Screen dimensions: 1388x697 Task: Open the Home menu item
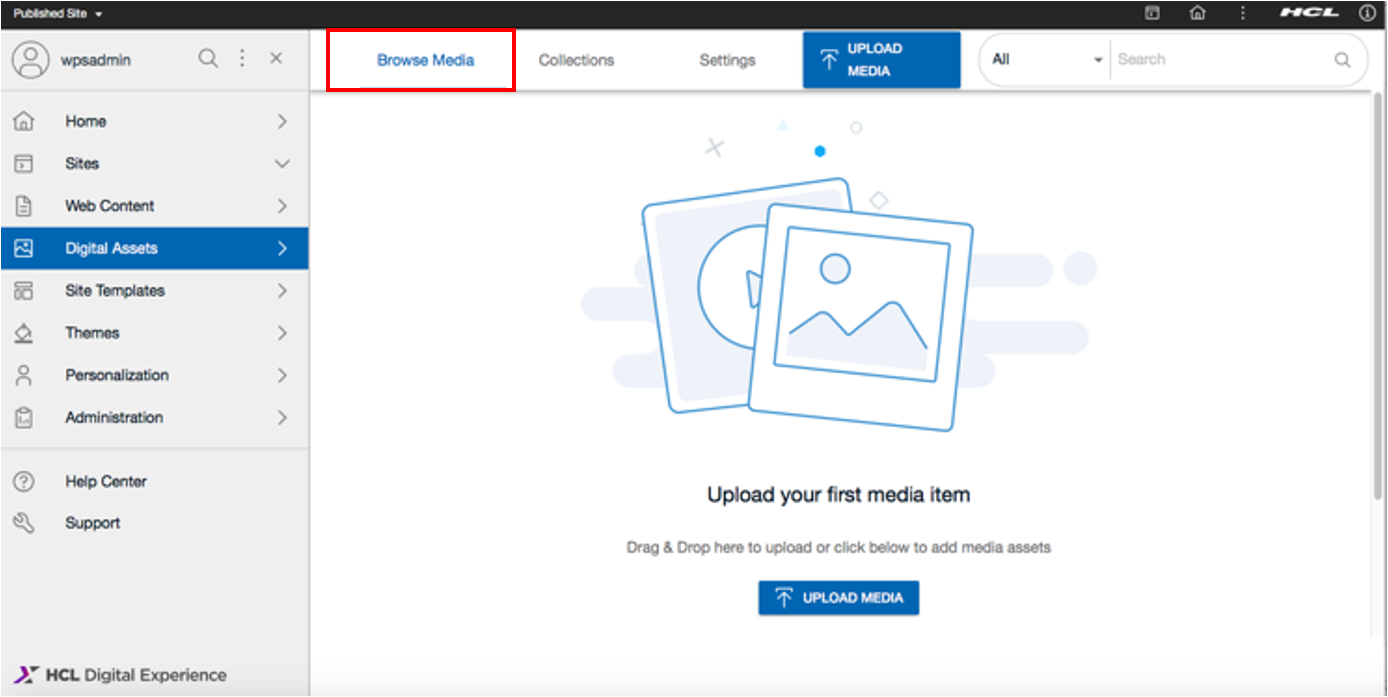pyautogui.click(x=154, y=121)
